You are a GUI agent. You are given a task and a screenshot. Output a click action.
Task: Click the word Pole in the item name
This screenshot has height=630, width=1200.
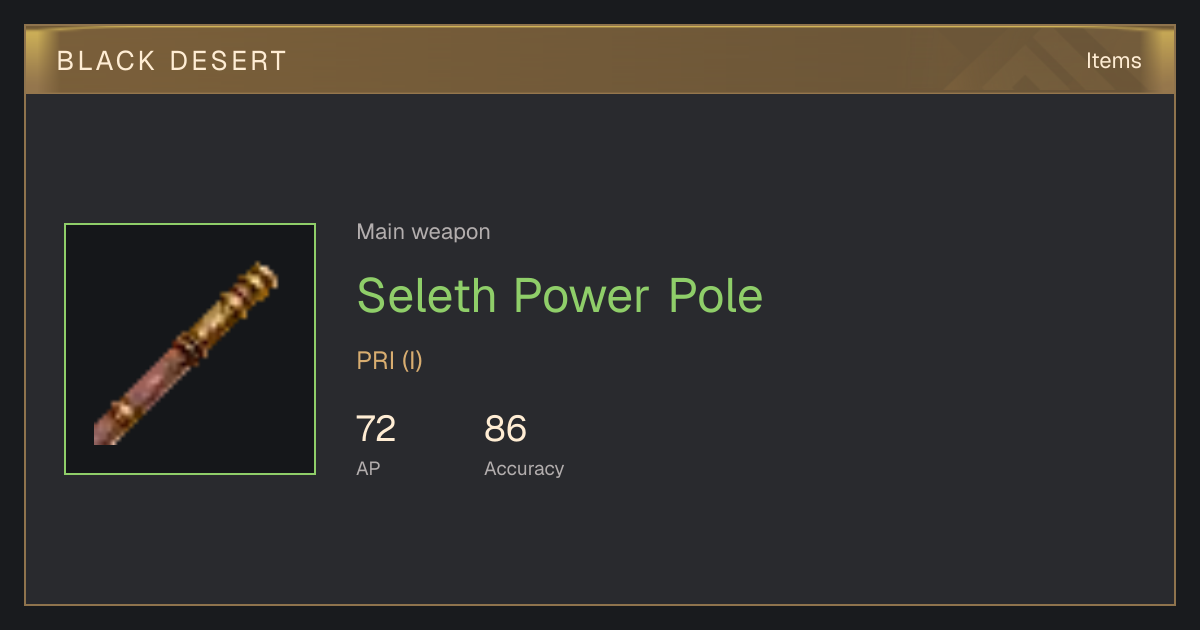coord(715,295)
